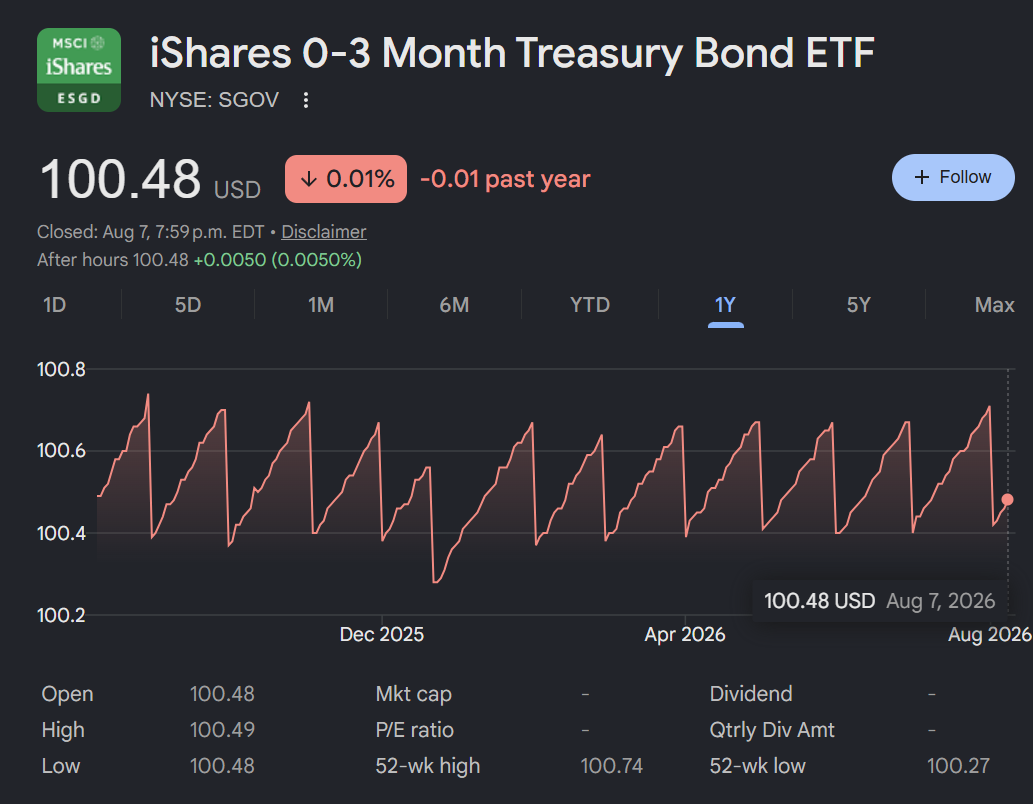
Task: Click the 100.48 USD Aug 7 tooltip
Action: 879,601
